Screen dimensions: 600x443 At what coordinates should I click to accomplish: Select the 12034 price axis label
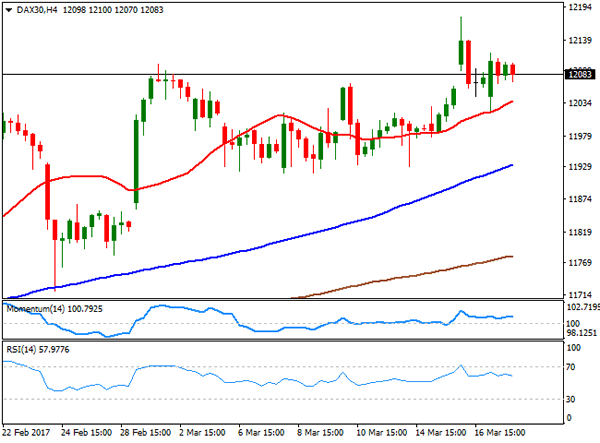(x=580, y=103)
